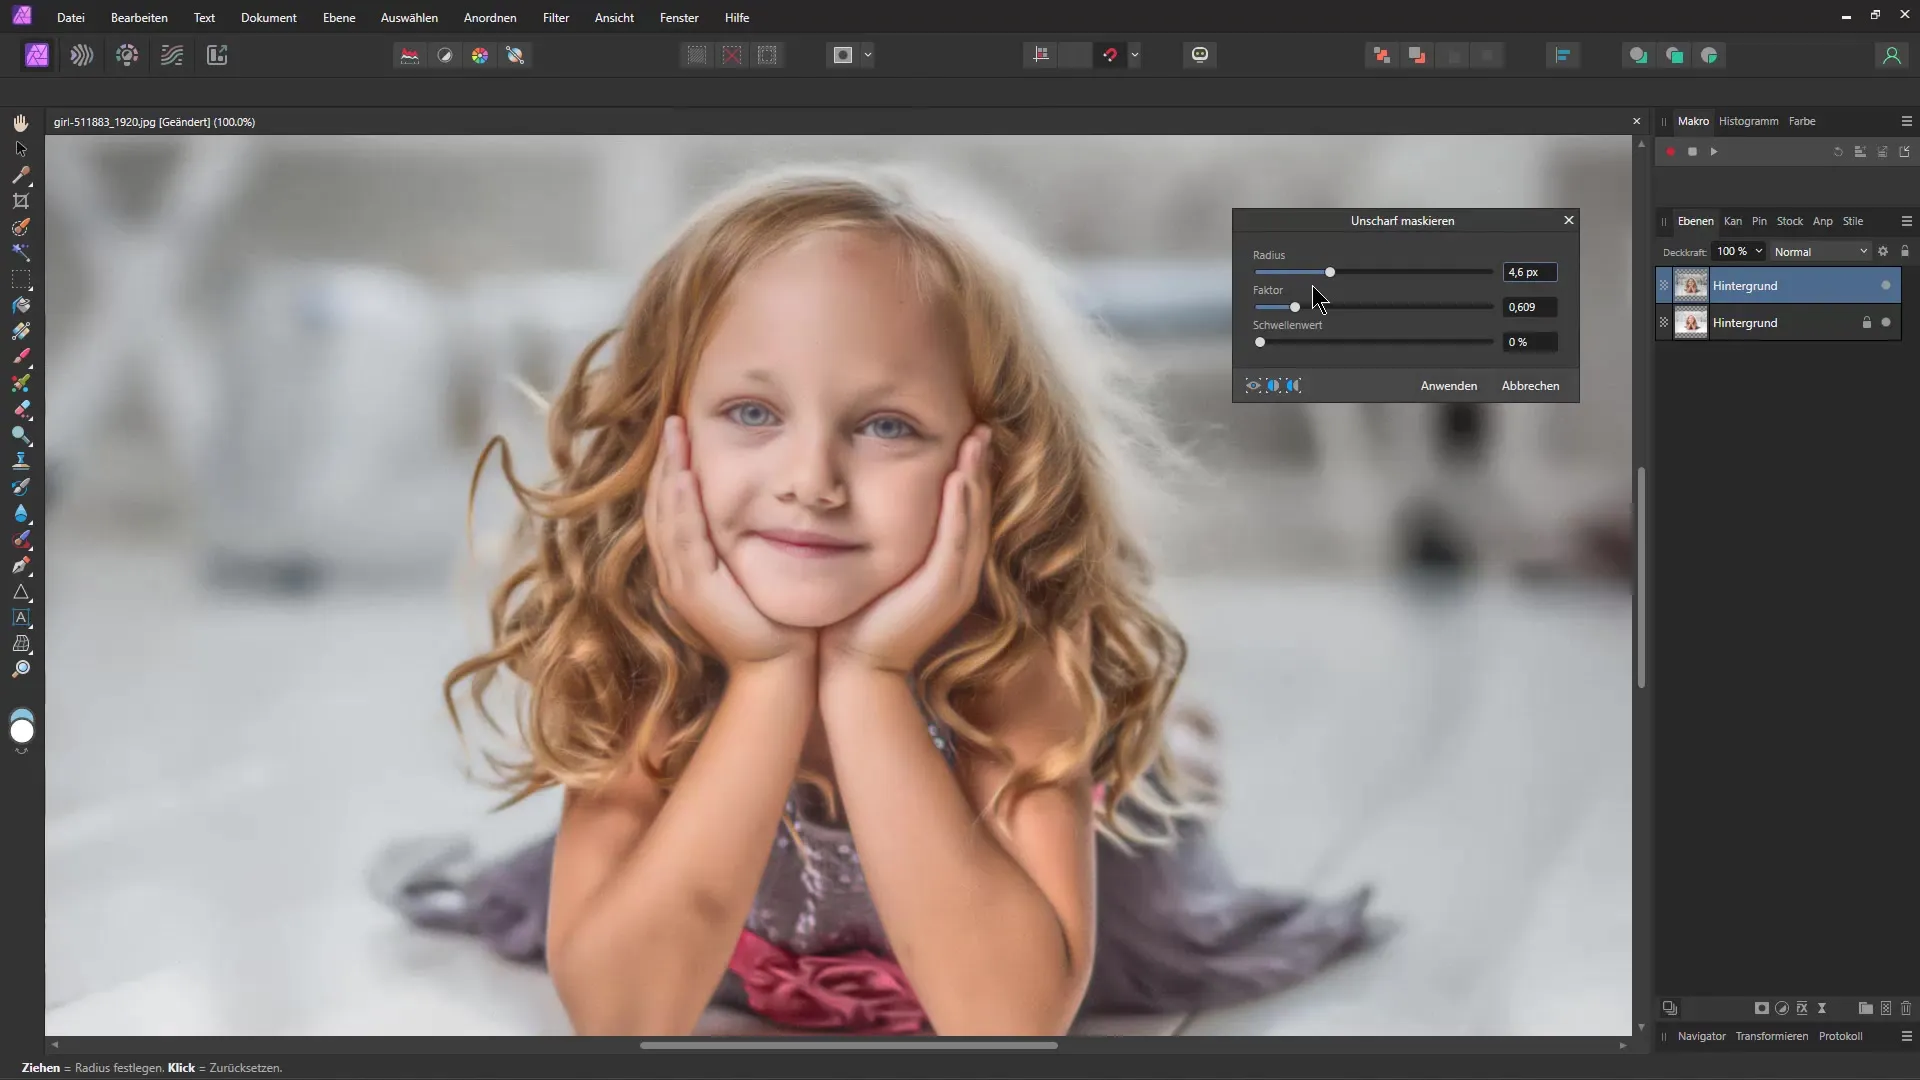The height and width of the screenshot is (1080, 1920).
Task: Switch to Export persona
Action: point(217,56)
